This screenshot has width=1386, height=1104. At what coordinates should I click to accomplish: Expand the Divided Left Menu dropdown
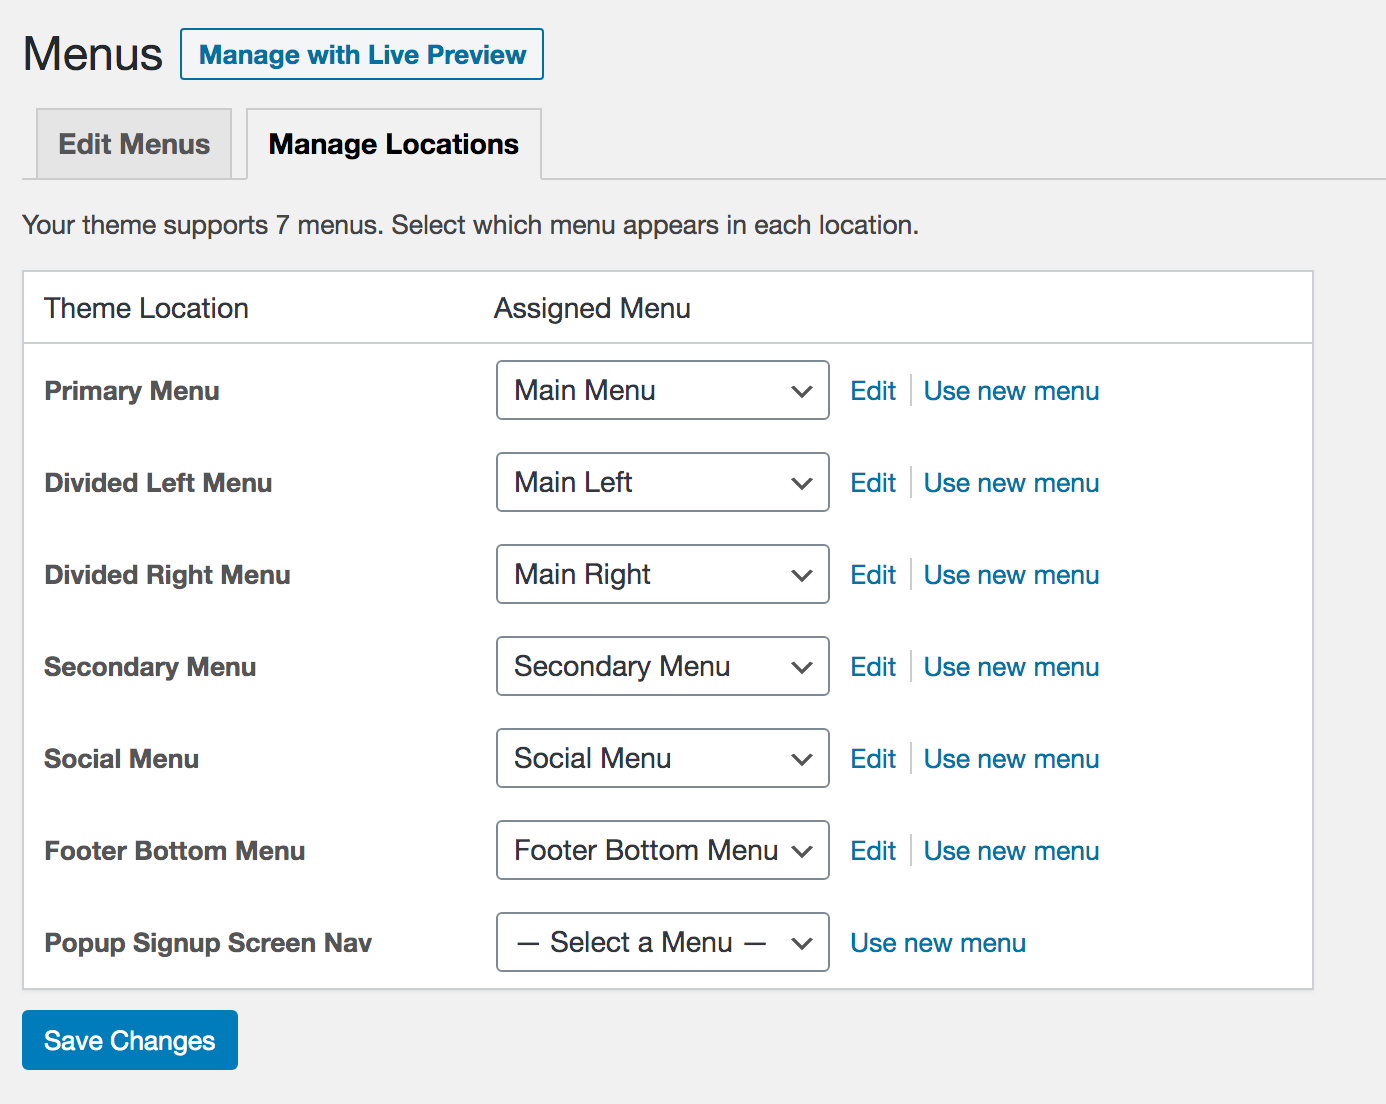[662, 482]
